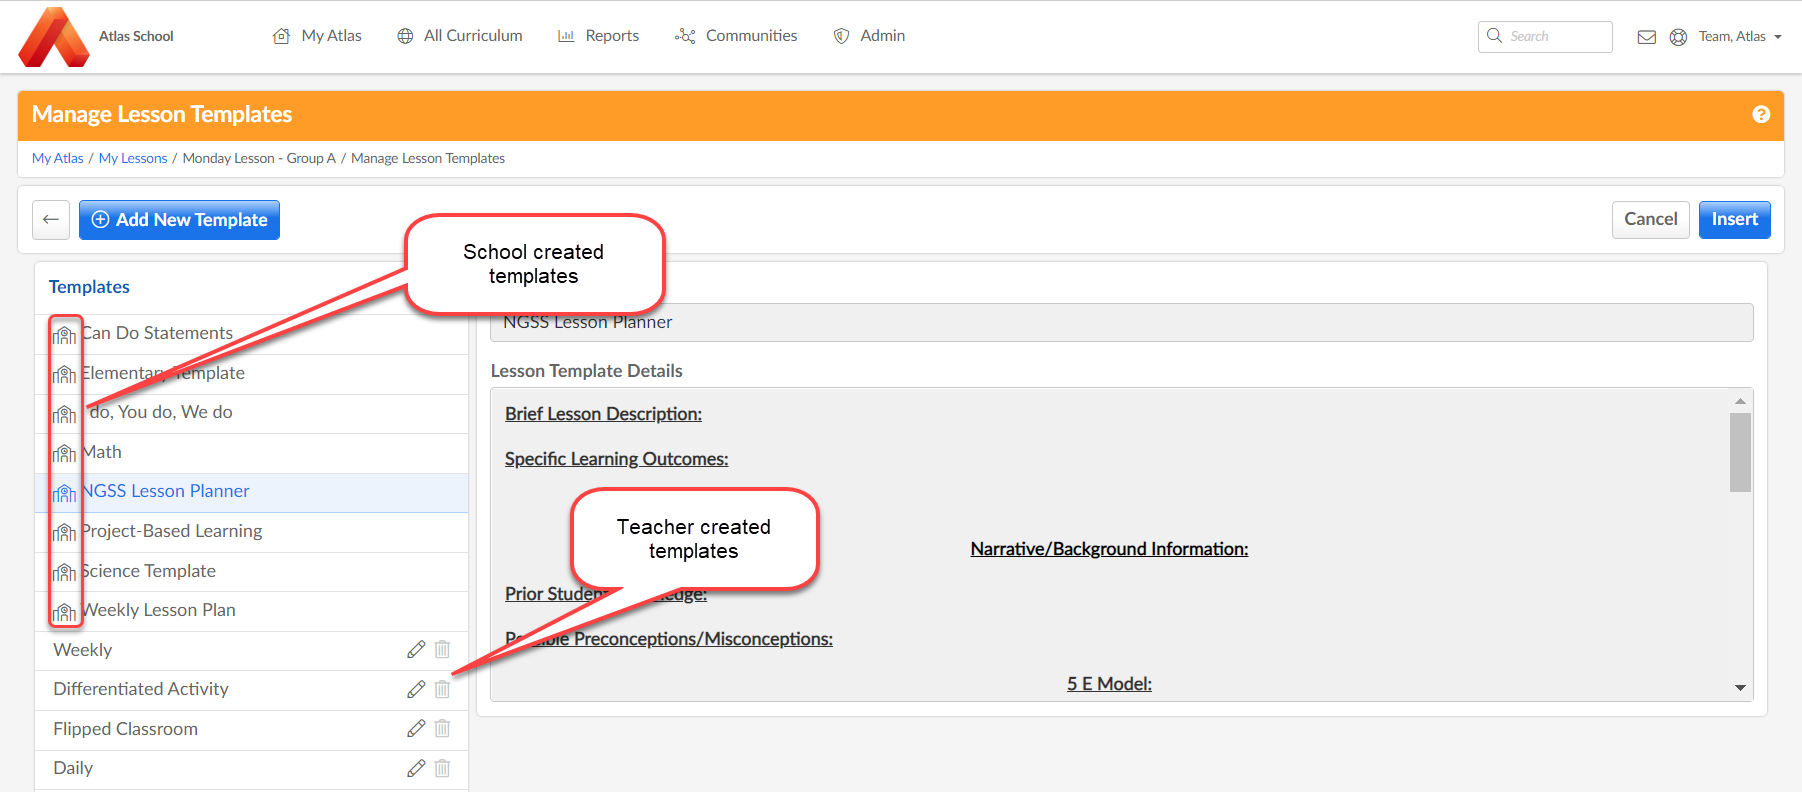Click scroll up arrow in template details
The width and height of the screenshot is (1802, 792).
coord(1740,401)
